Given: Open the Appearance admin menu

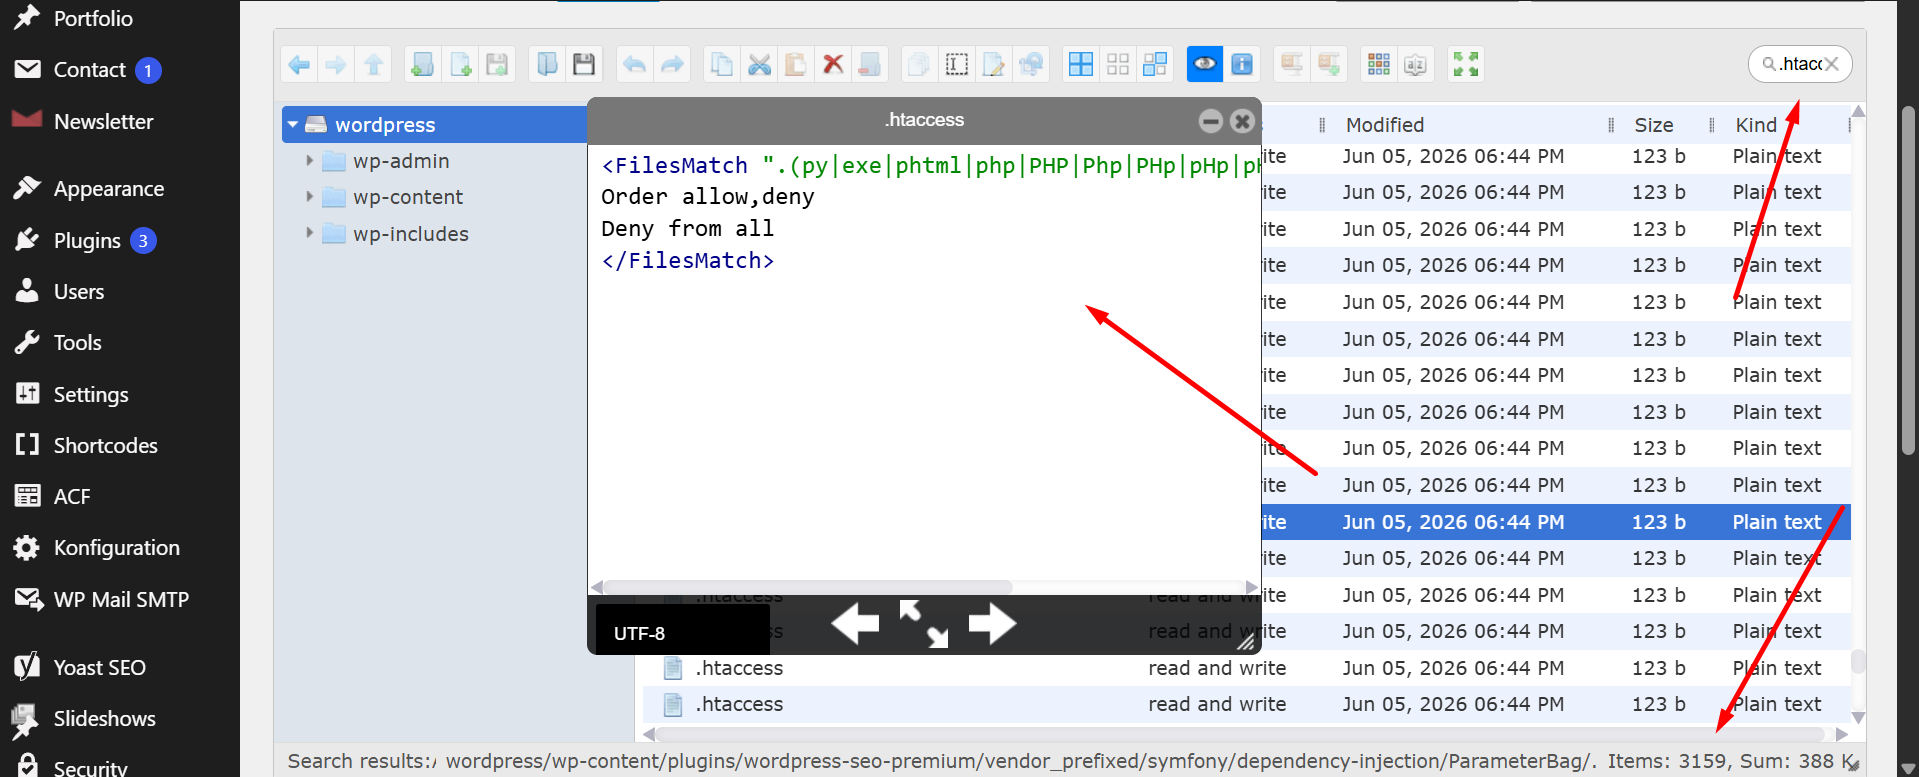Looking at the screenshot, I should point(108,189).
